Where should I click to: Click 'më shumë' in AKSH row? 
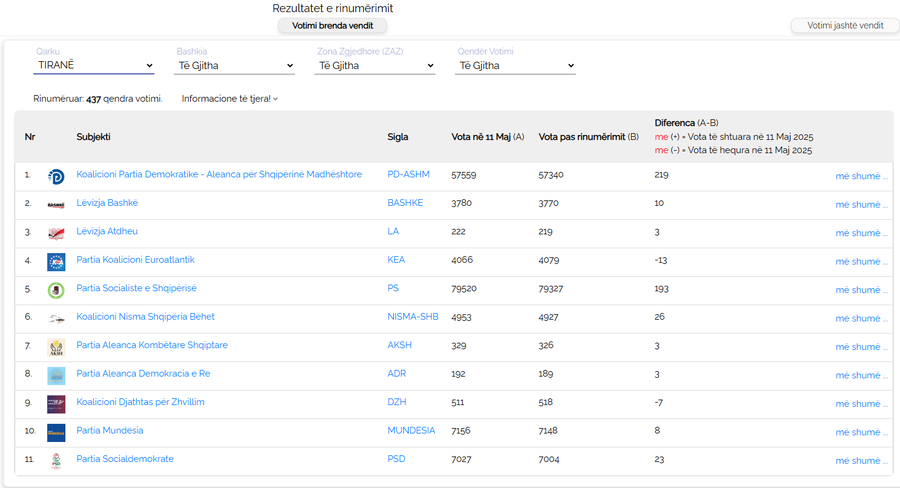pos(862,347)
